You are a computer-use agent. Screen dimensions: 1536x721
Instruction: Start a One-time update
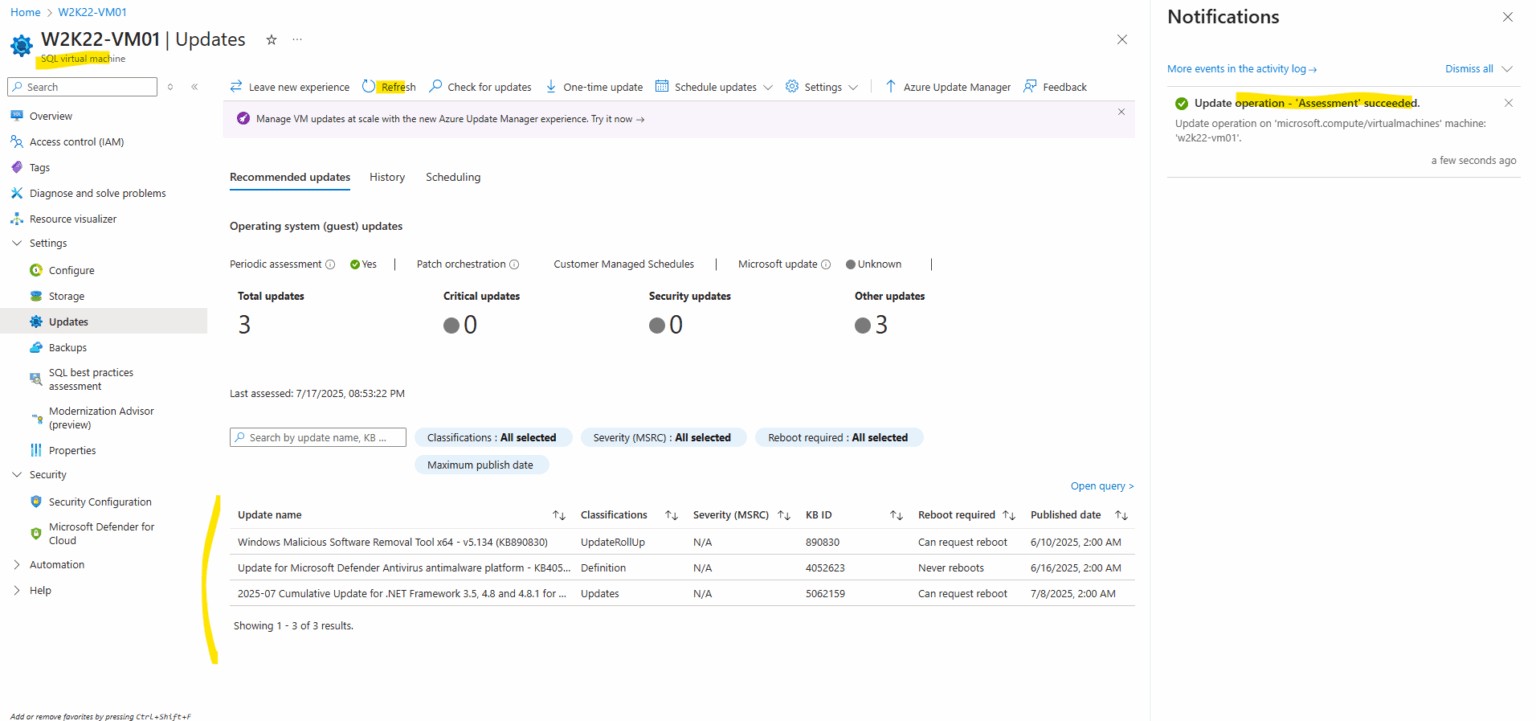[x=593, y=87]
